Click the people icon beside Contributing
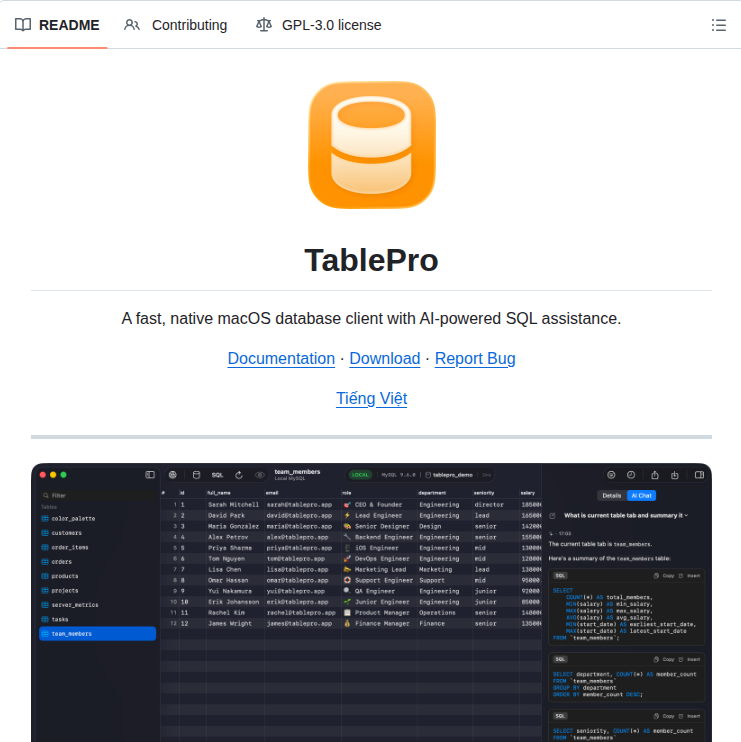 coord(132,25)
